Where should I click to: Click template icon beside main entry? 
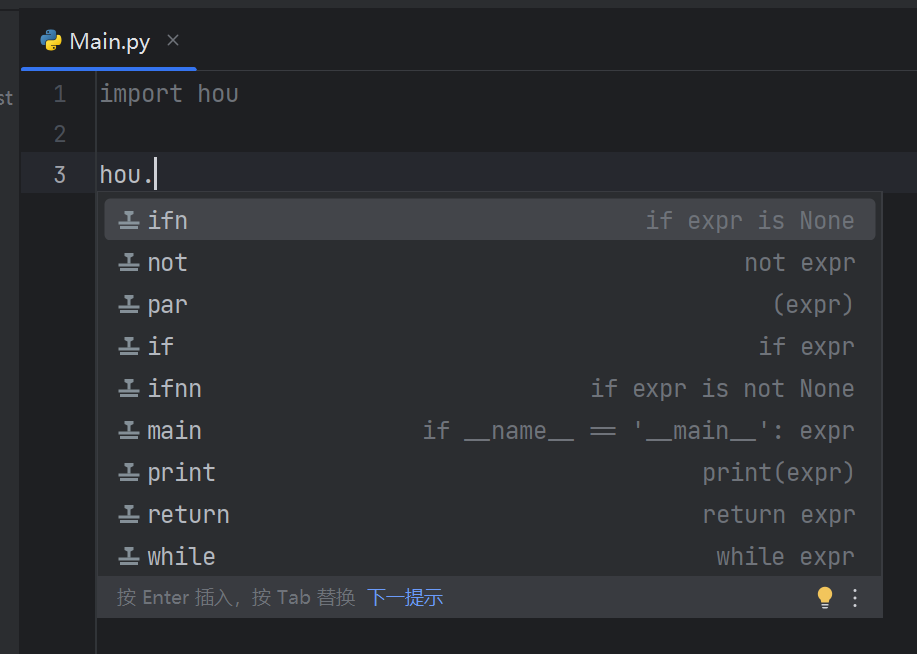129,430
